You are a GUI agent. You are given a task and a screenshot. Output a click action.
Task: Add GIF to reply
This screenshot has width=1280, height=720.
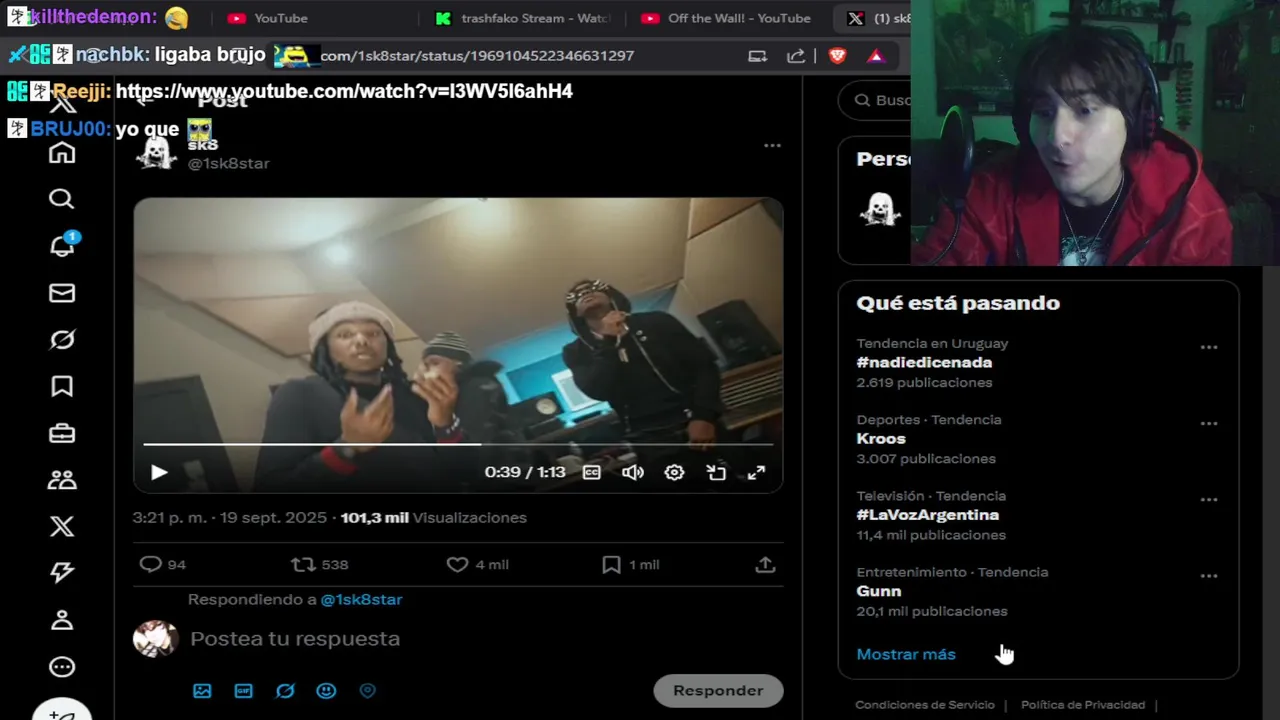(x=243, y=691)
